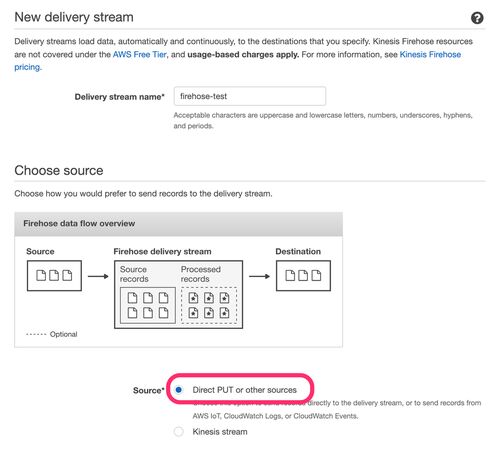Image resolution: width=500 pixels, height=465 pixels.
Task: Focus the Delivery stream name field
Action: pos(250,96)
